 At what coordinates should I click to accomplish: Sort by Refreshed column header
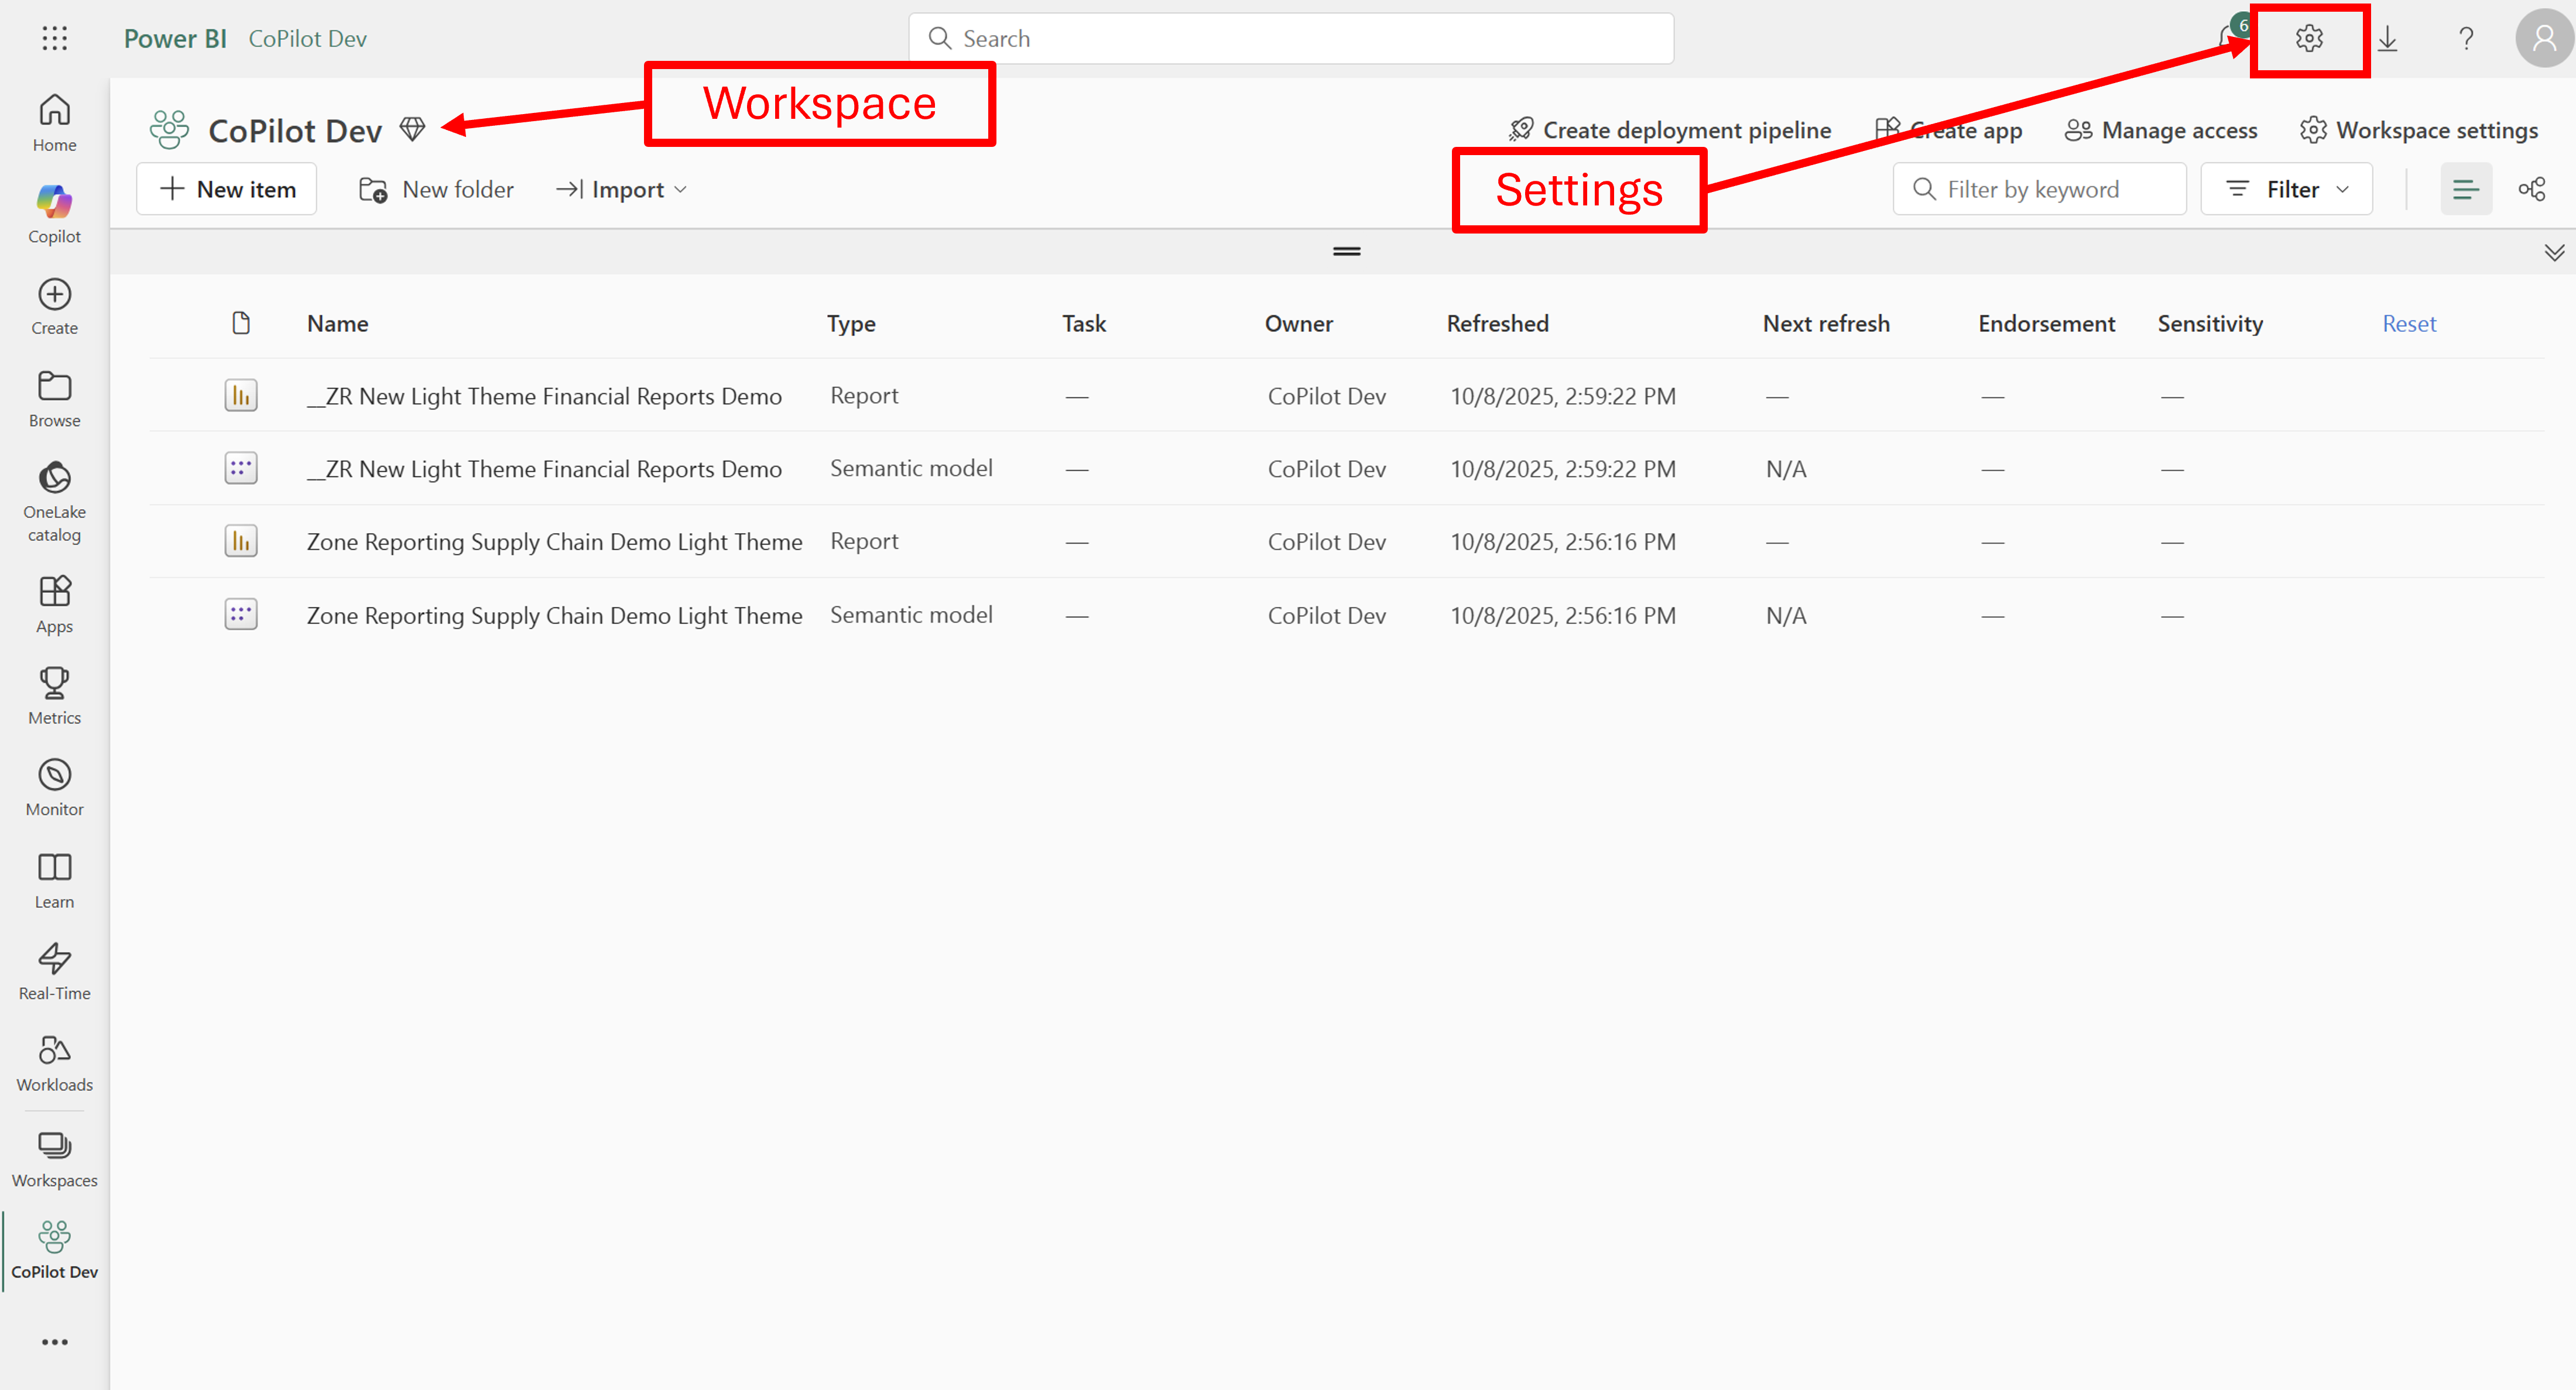pyautogui.click(x=1497, y=323)
